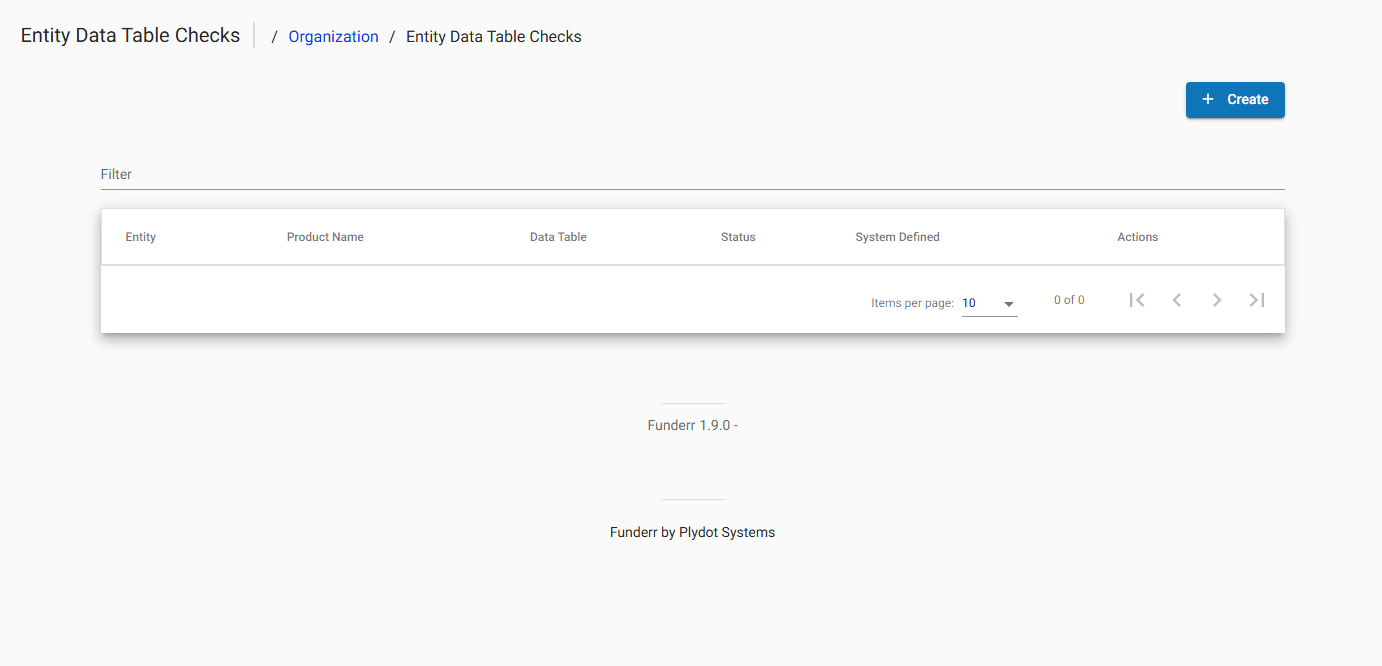Jump to the last page

click(1257, 299)
